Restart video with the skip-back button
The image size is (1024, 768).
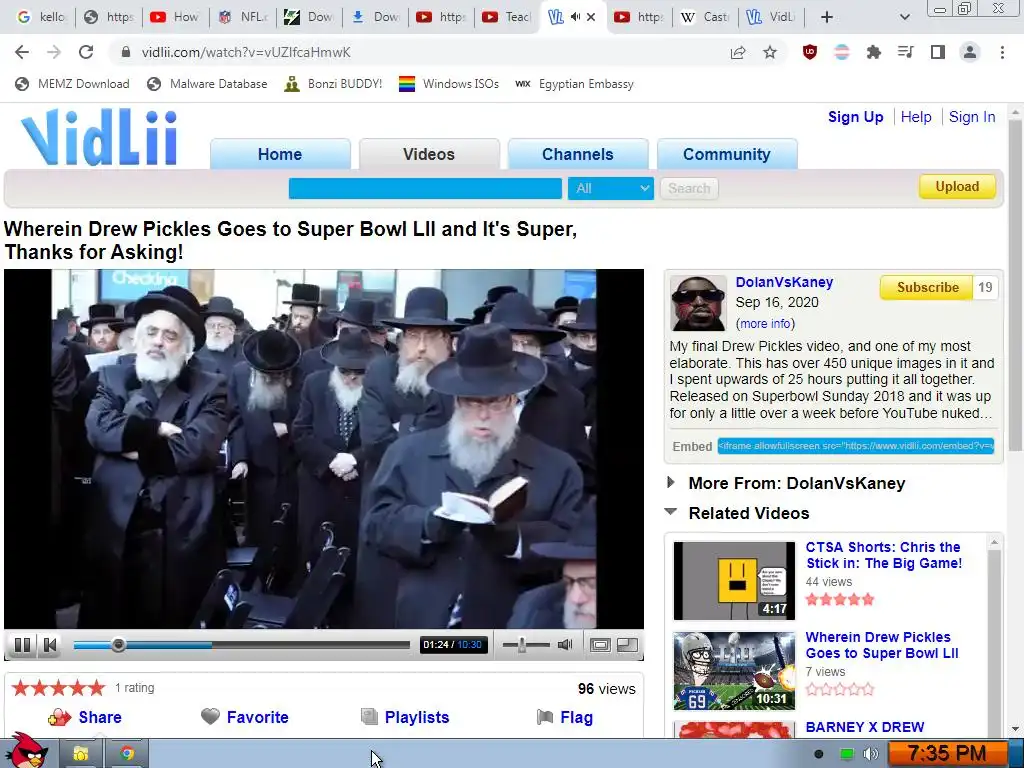[x=50, y=645]
